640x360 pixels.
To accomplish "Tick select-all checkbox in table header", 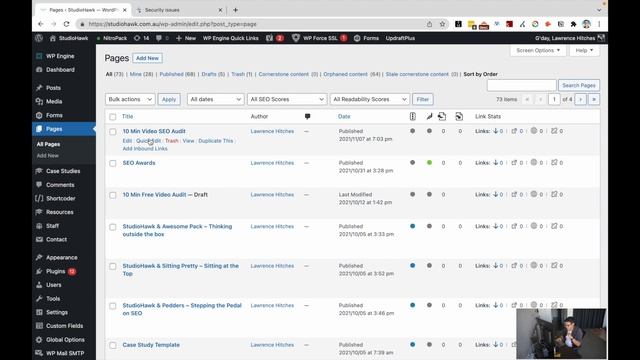I will 113,117.
